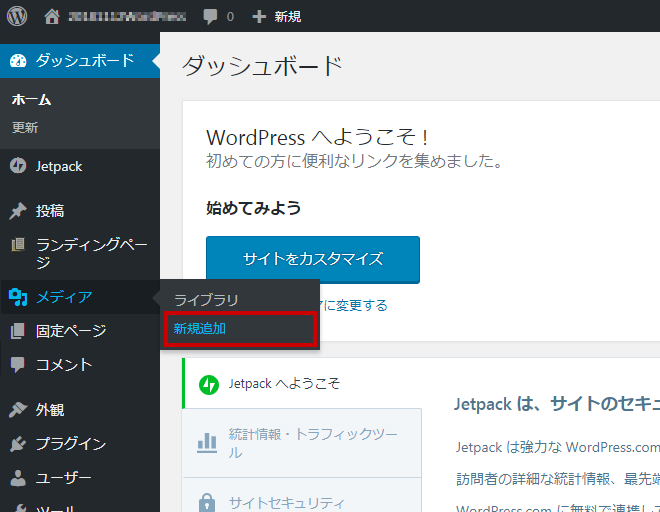Viewport: 660px width, 512px height.
Task: Click the に変更する theme link
Action: pyautogui.click(x=354, y=305)
